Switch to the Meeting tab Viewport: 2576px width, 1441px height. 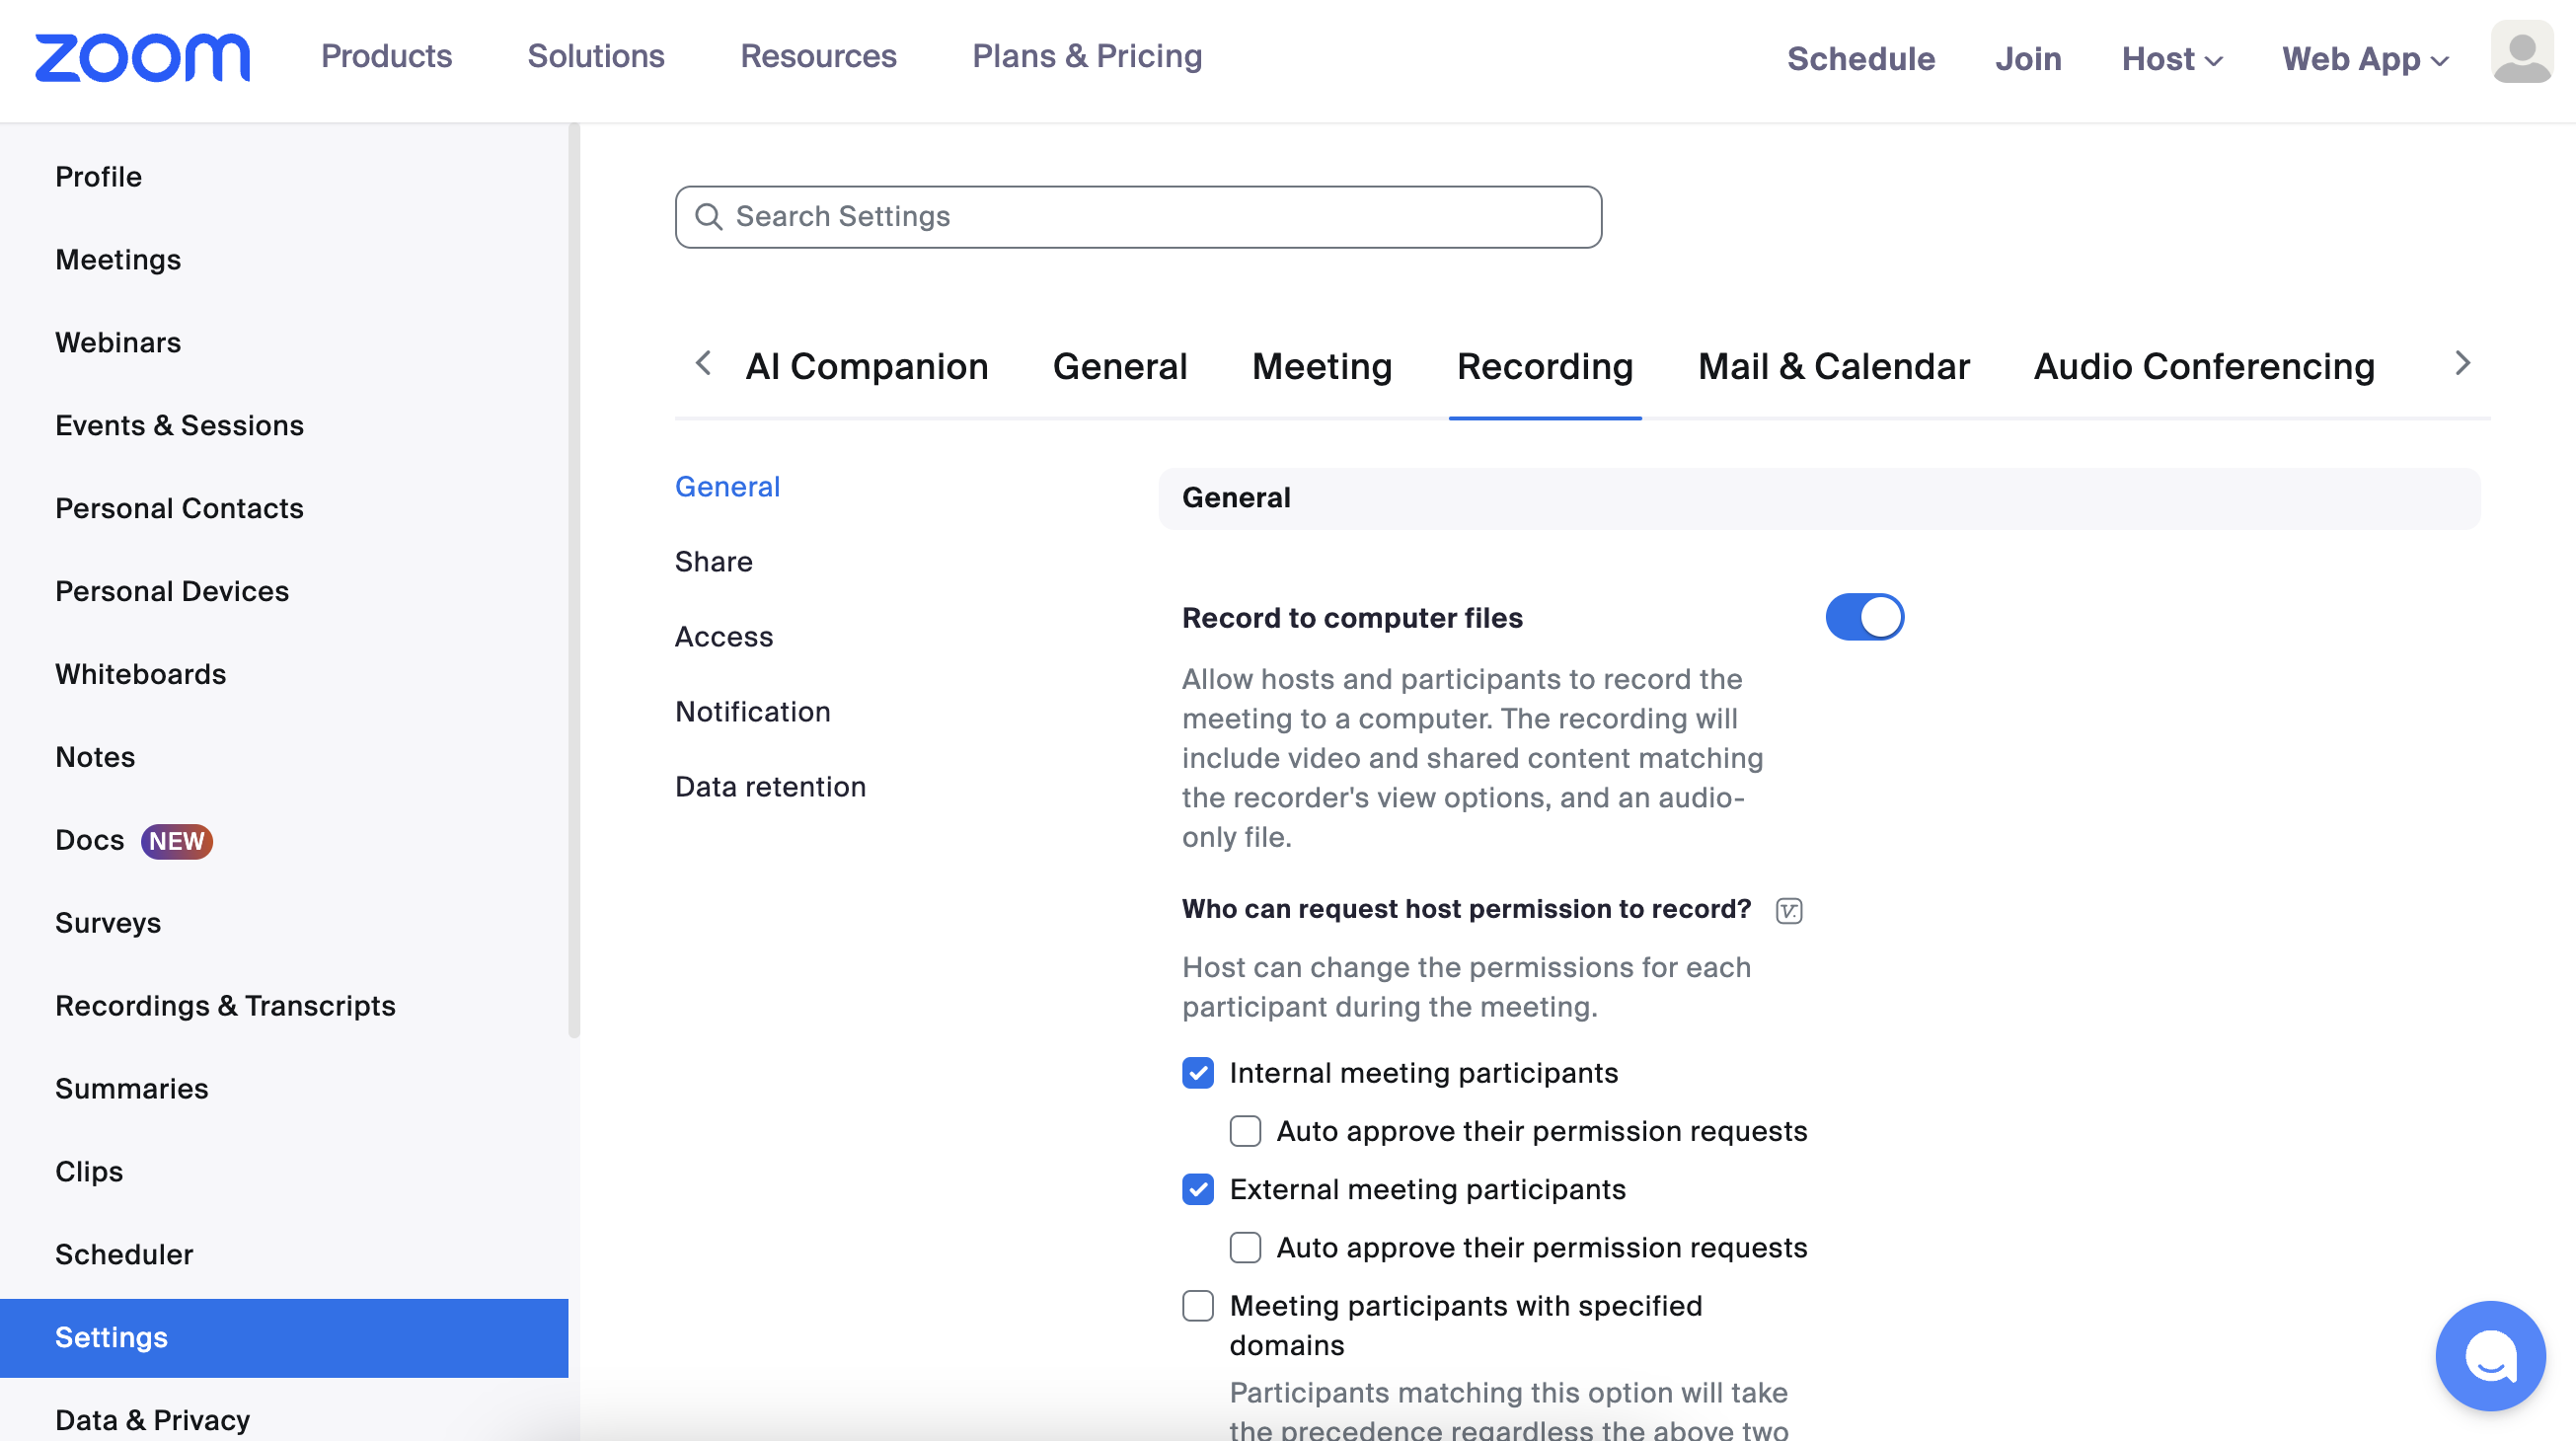(x=1322, y=366)
